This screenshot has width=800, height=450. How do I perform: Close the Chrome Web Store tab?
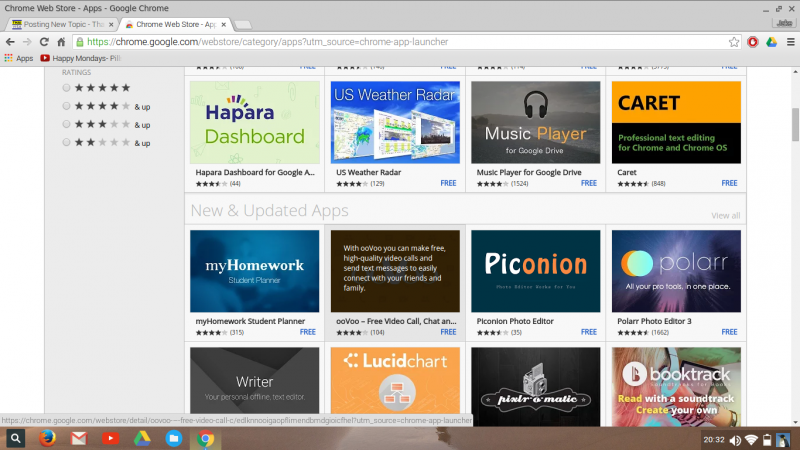coord(223,24)
